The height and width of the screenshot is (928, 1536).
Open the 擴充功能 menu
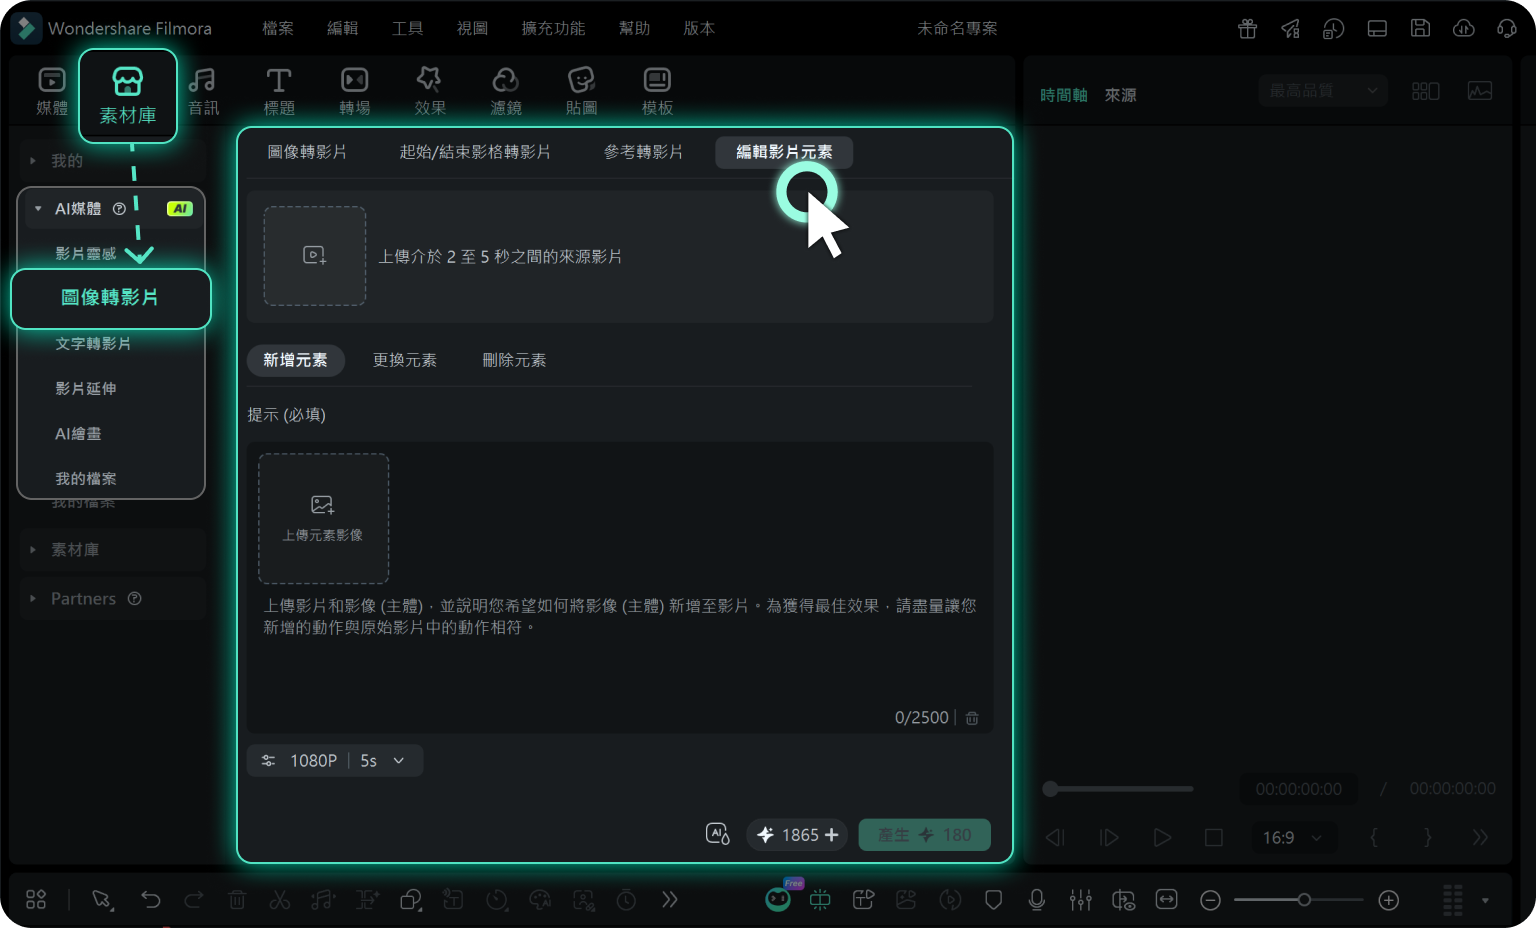[x=554, y=28]
